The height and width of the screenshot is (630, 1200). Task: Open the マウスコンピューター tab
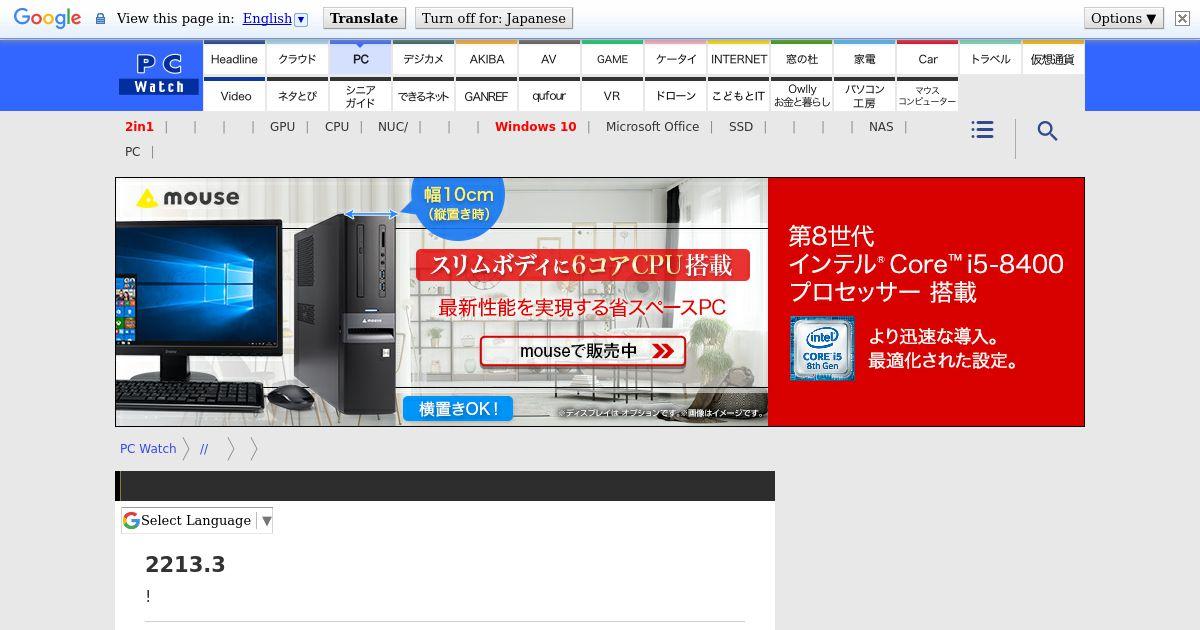[927, 95]
